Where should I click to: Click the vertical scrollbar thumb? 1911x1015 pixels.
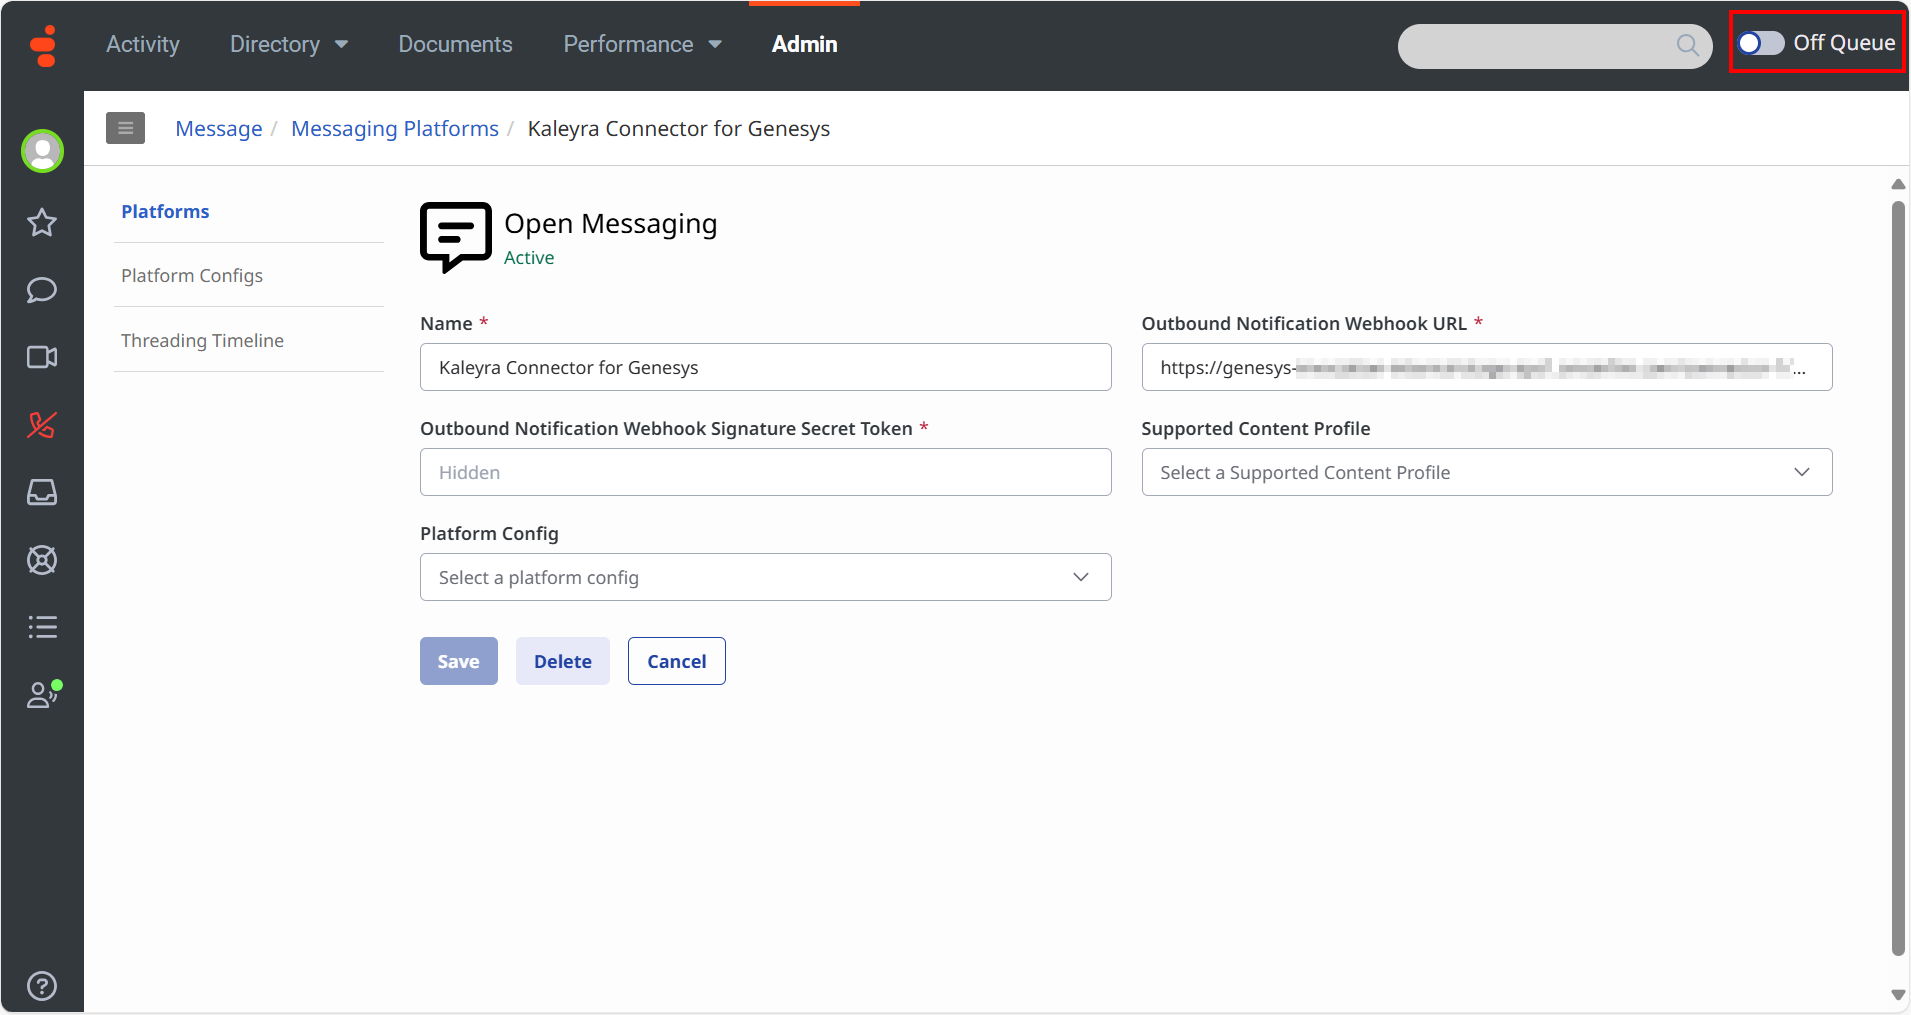1898,579
